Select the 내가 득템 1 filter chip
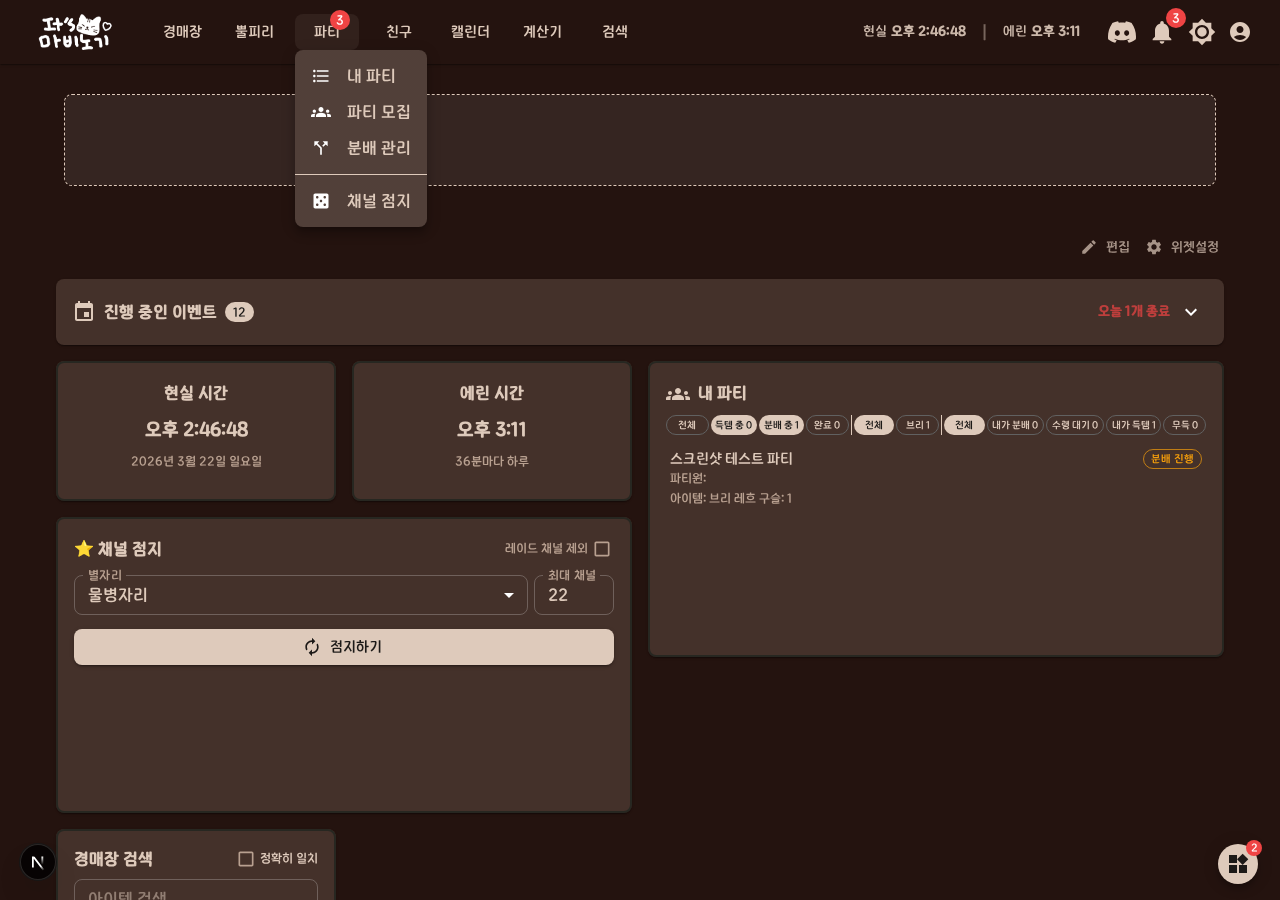 coord(1133,425)
